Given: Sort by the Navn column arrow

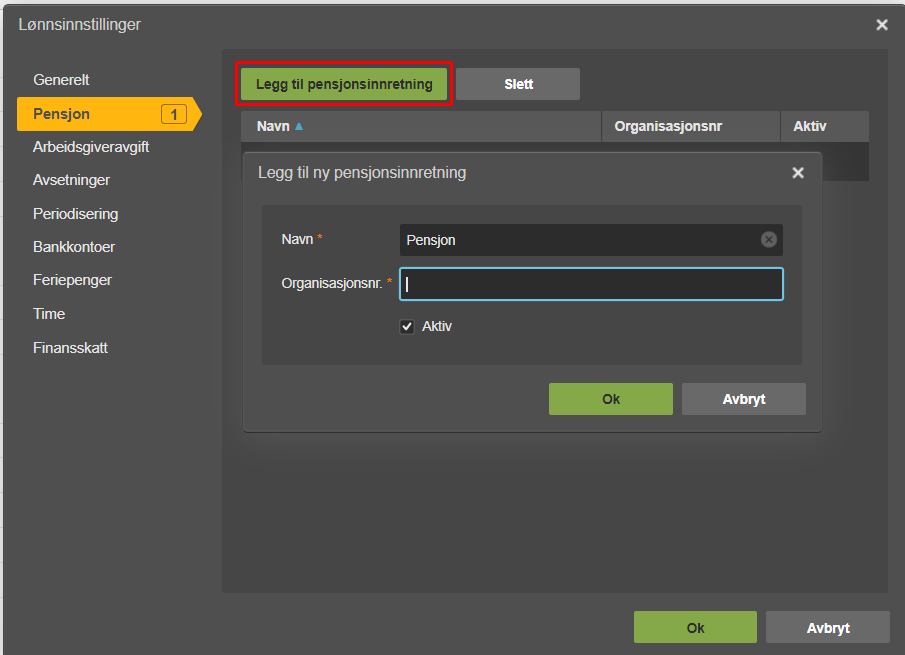Looking at the screenshot, I should point(299,126).
